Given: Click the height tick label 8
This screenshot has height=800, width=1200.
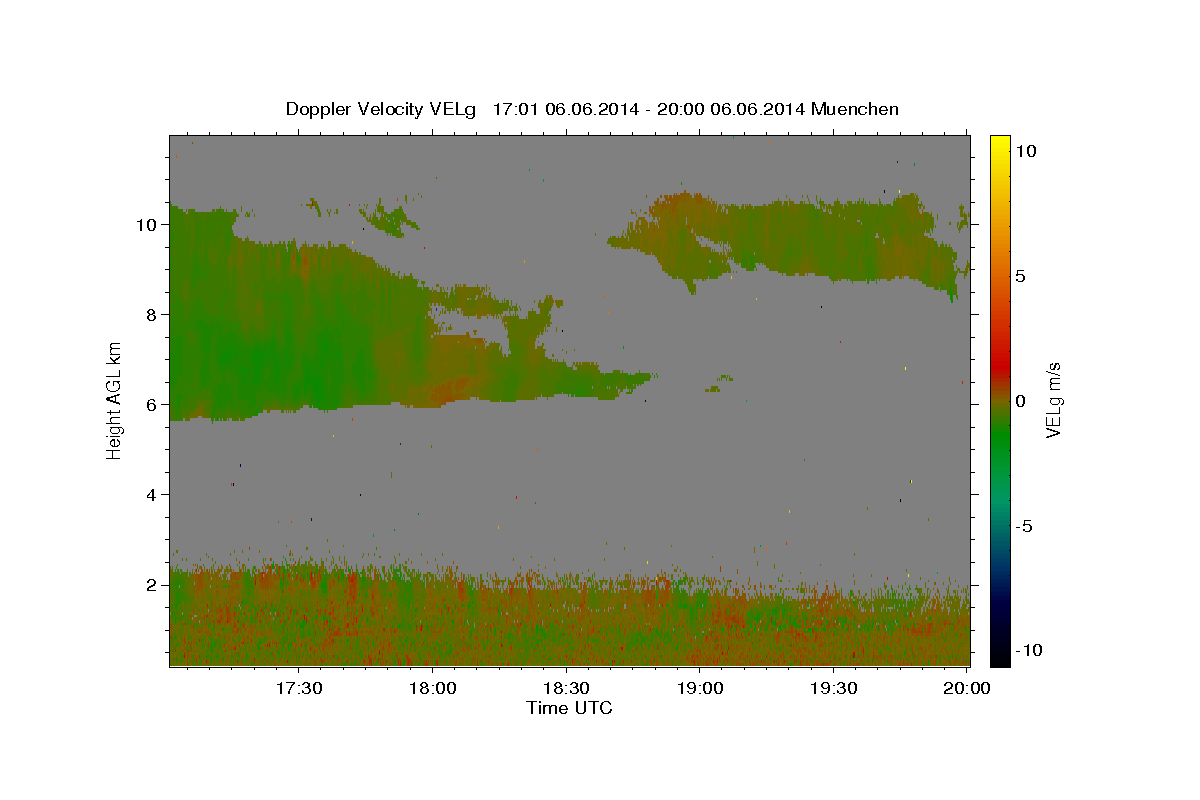Looking at the screenshot, I should point(153,315).
